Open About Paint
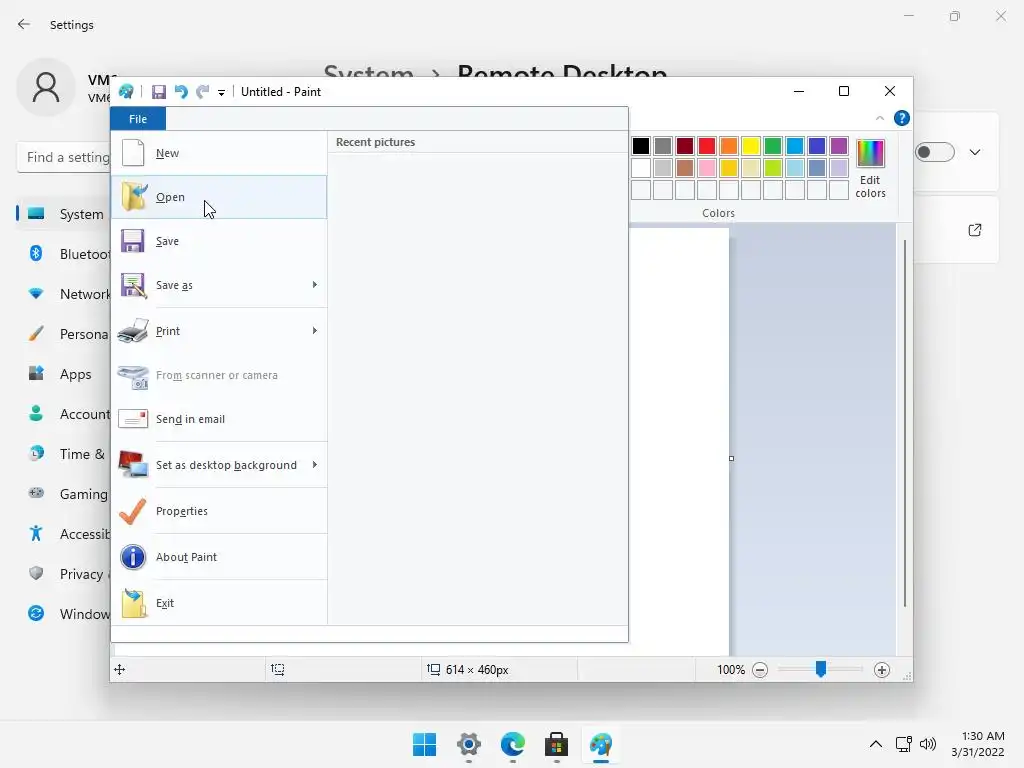Screen dimensions: 1024x768 click(x=219, y=557)
